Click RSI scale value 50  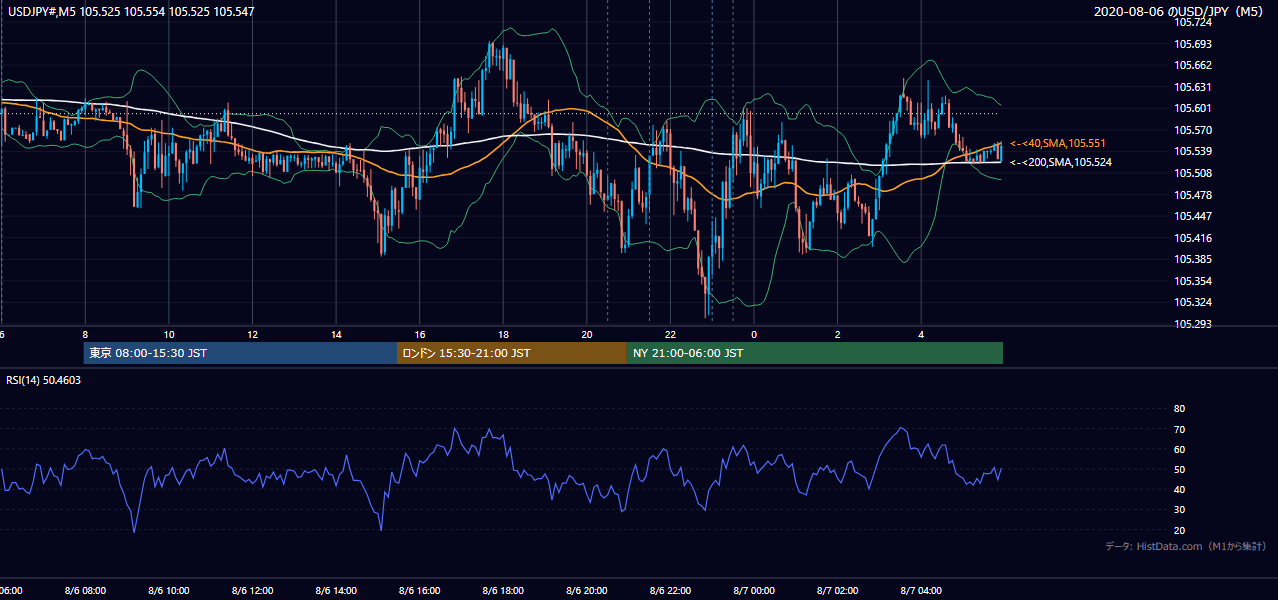(1180, 469)
